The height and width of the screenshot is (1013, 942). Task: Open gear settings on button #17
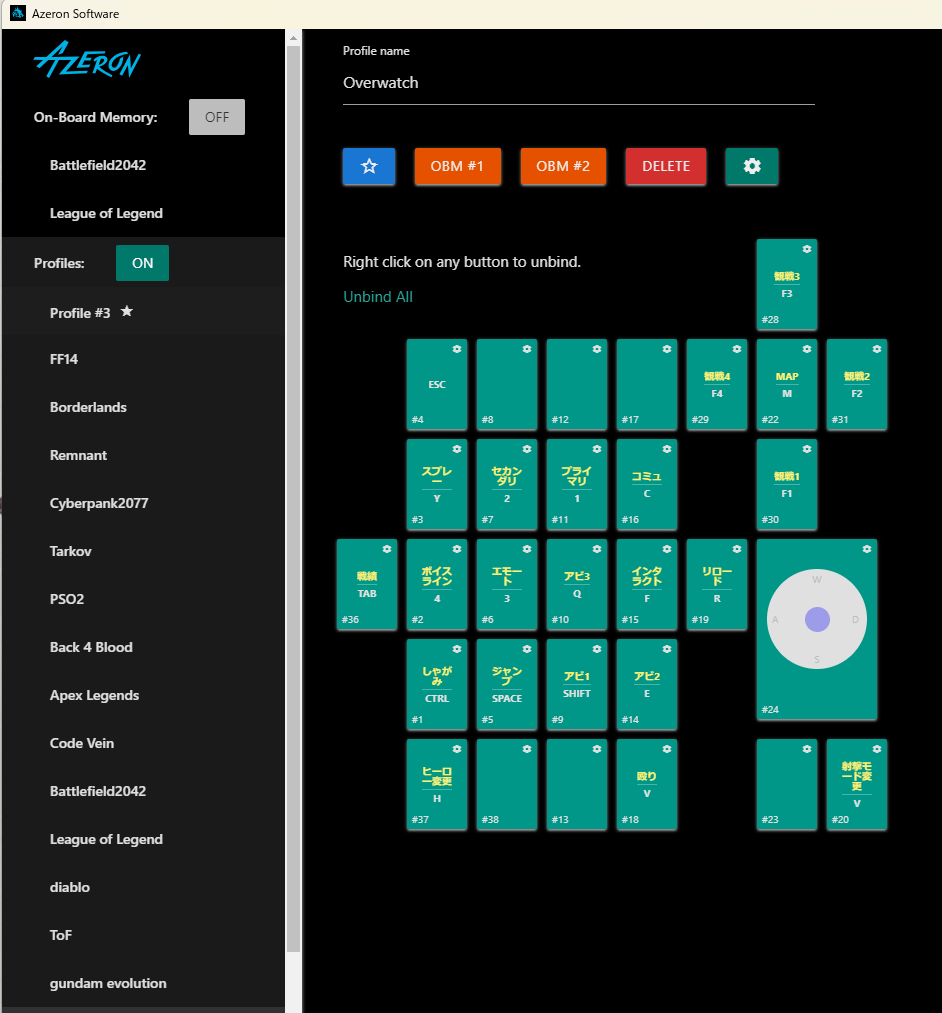[667, 349]
